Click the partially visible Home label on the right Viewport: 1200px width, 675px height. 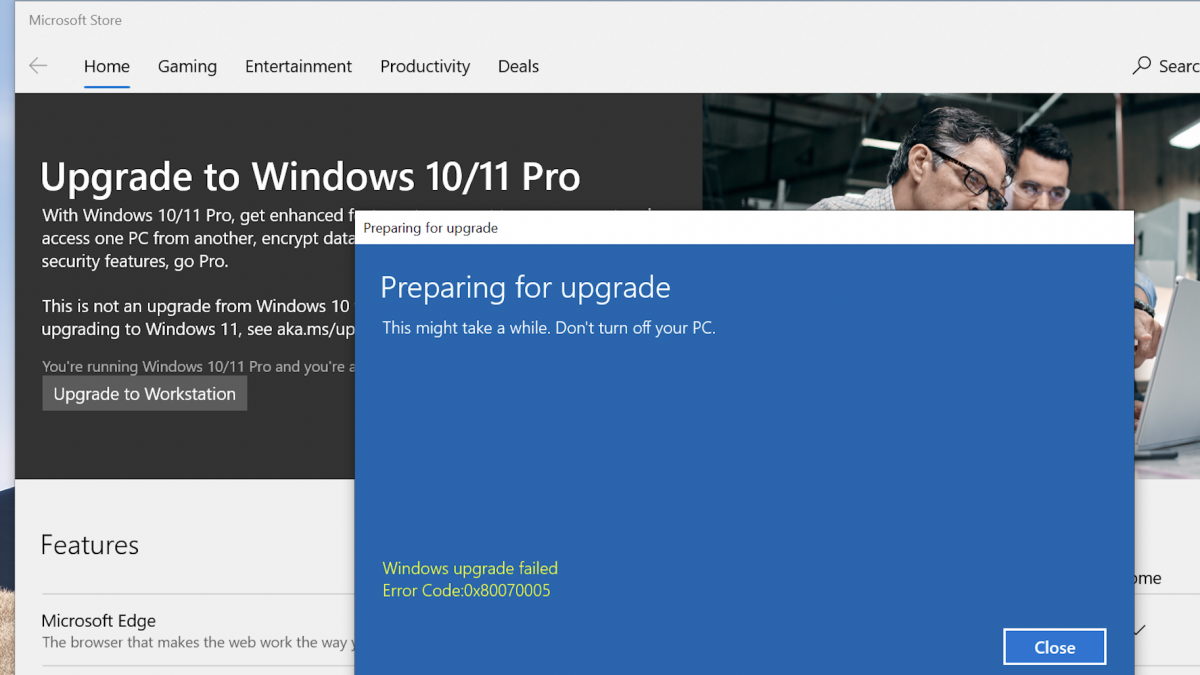1148,578
